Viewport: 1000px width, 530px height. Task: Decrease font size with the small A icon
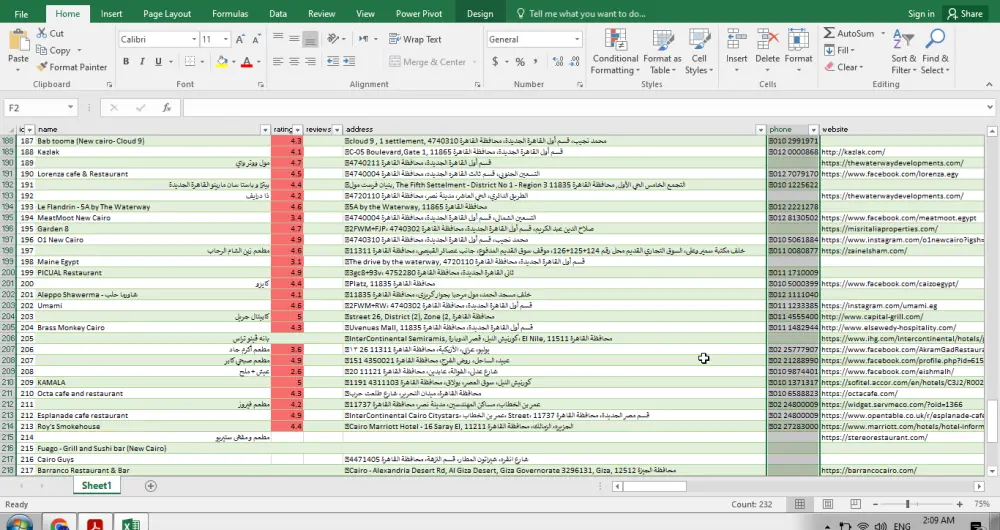click(256, 40)
